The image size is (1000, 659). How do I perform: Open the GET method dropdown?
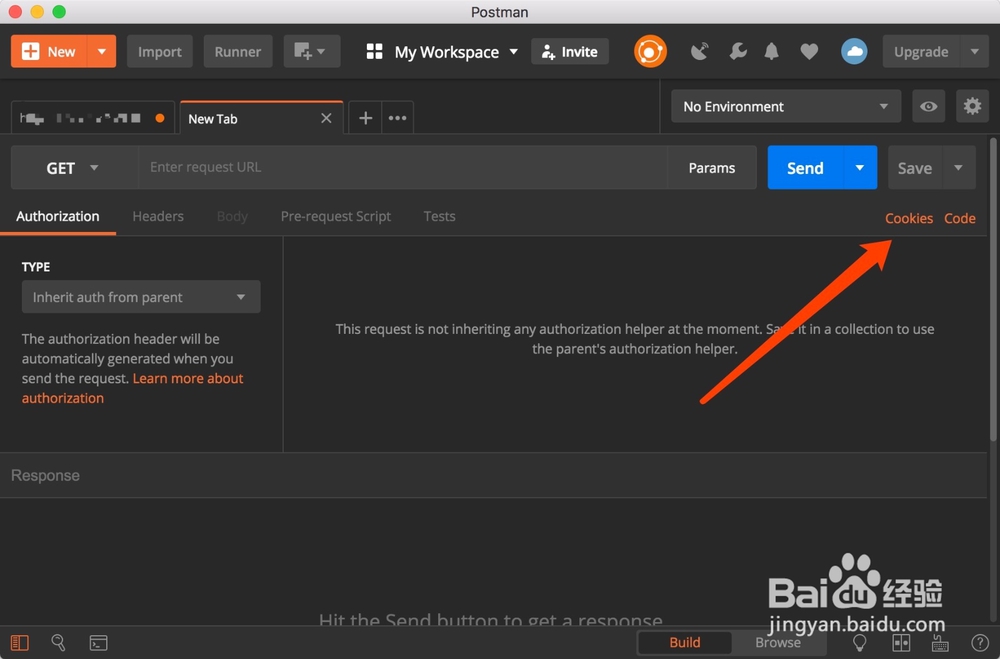[x=73, y=167]
